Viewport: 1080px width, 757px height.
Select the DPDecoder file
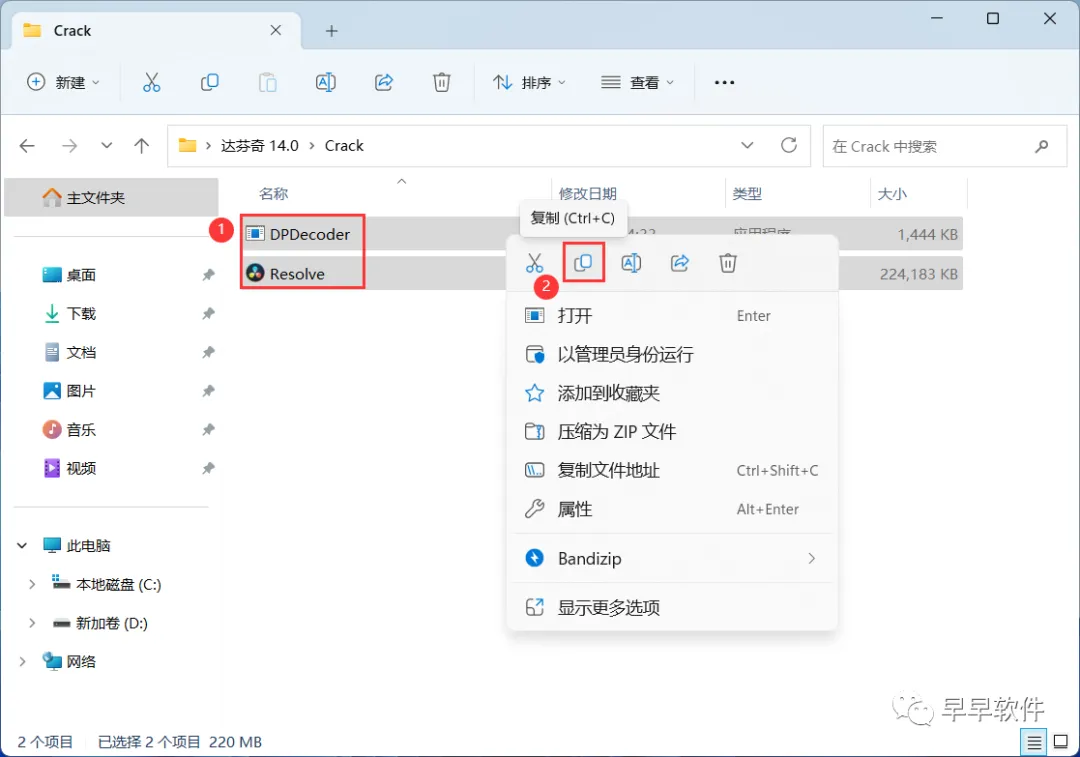pyautogui.click(x=309, y=234)
